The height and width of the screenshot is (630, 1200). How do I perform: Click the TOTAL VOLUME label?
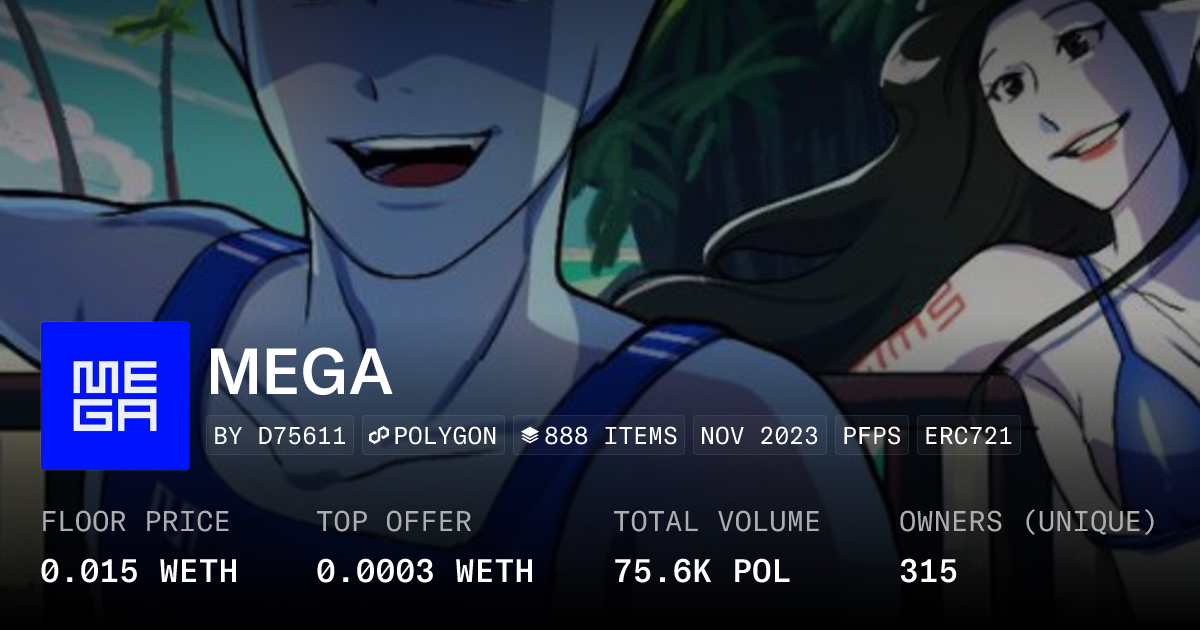pos(716,522)
